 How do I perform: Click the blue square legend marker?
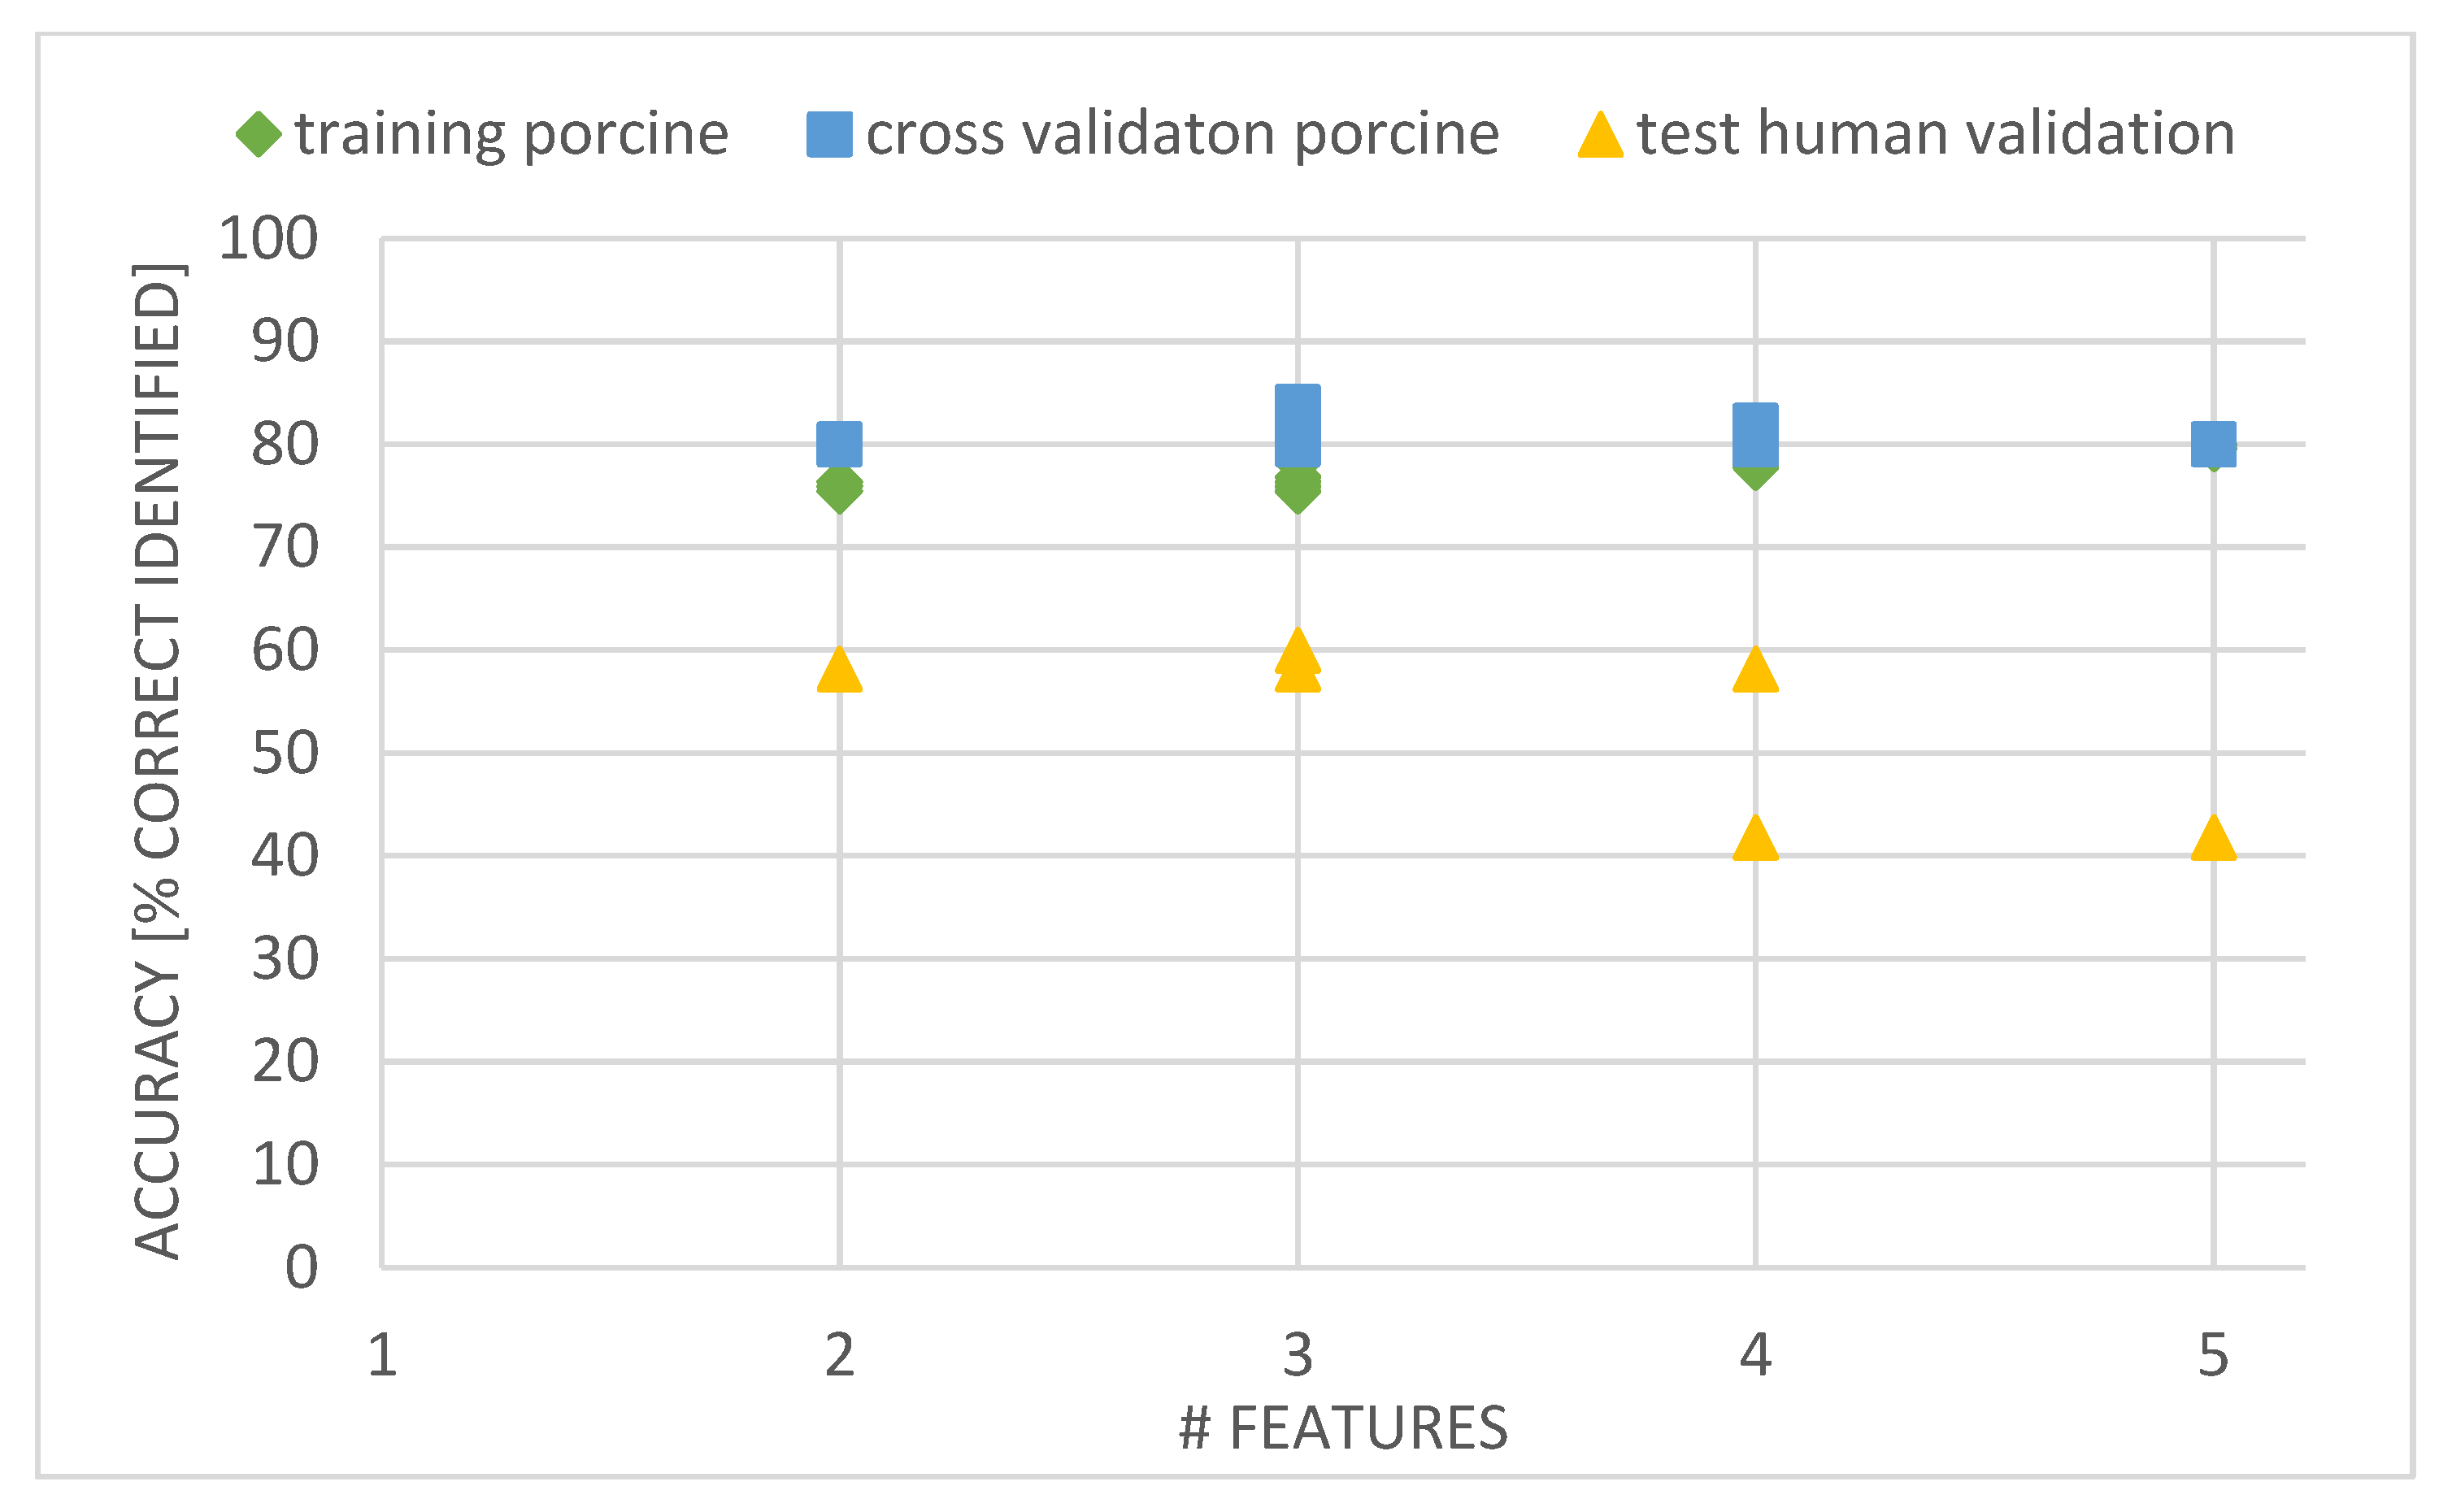click(829, 134)
